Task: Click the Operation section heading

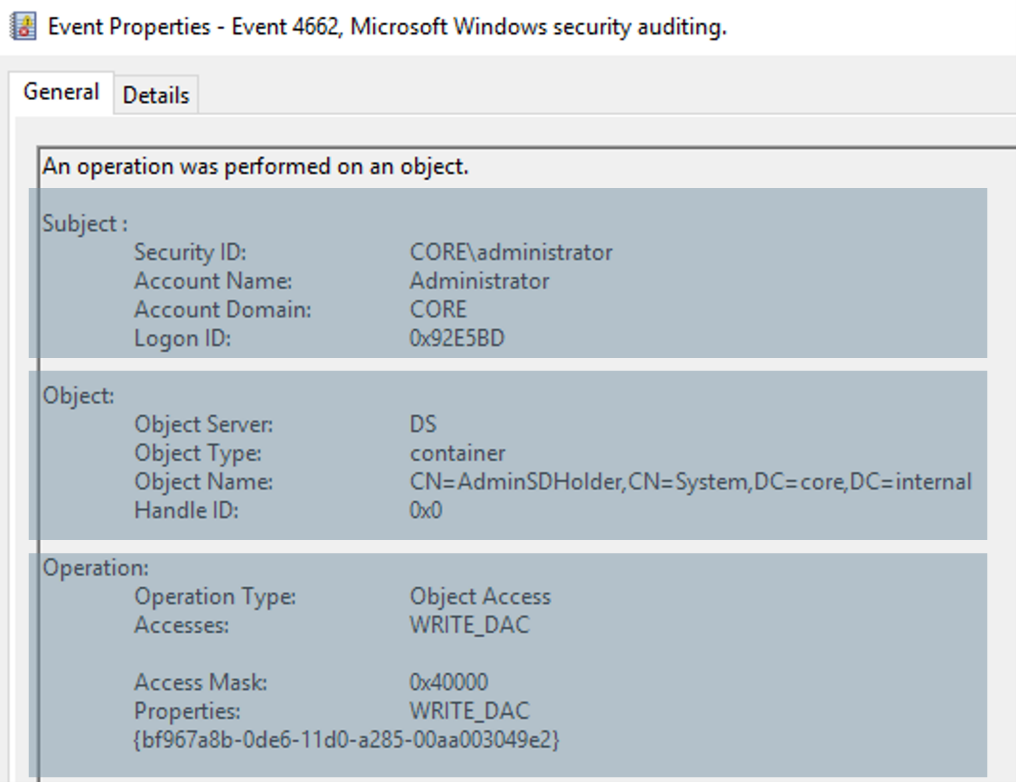Action: tap(95, 568)
